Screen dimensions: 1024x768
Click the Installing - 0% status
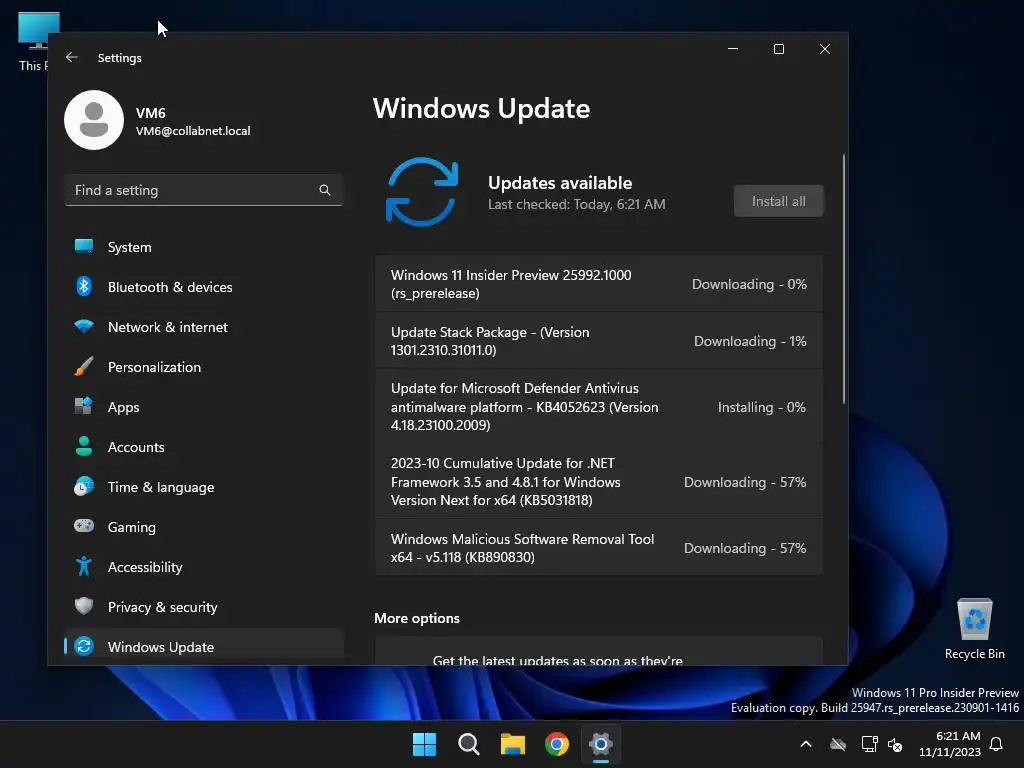761,407
